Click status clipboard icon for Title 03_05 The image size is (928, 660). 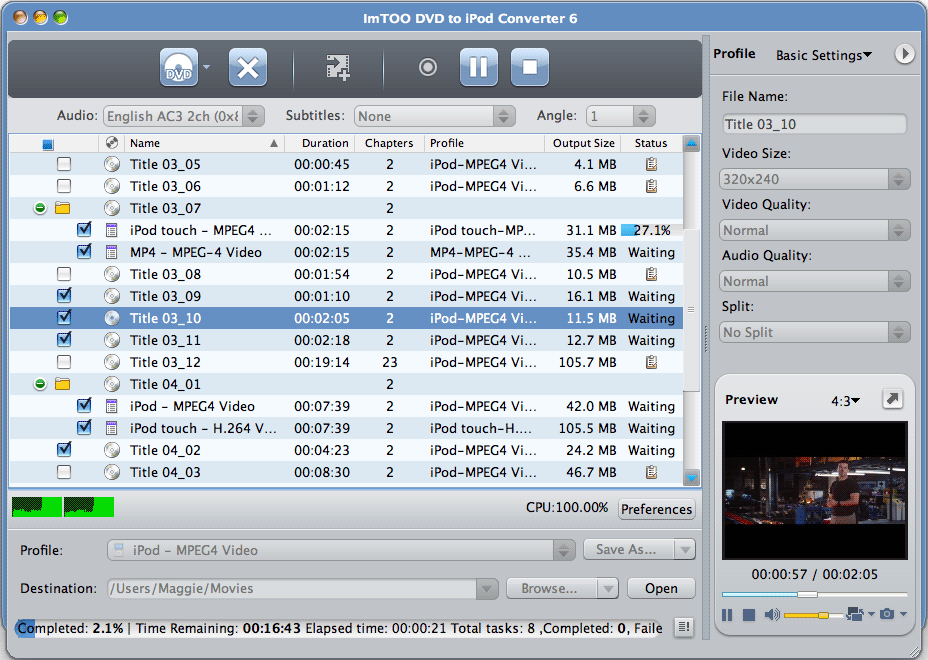[651, 165]
